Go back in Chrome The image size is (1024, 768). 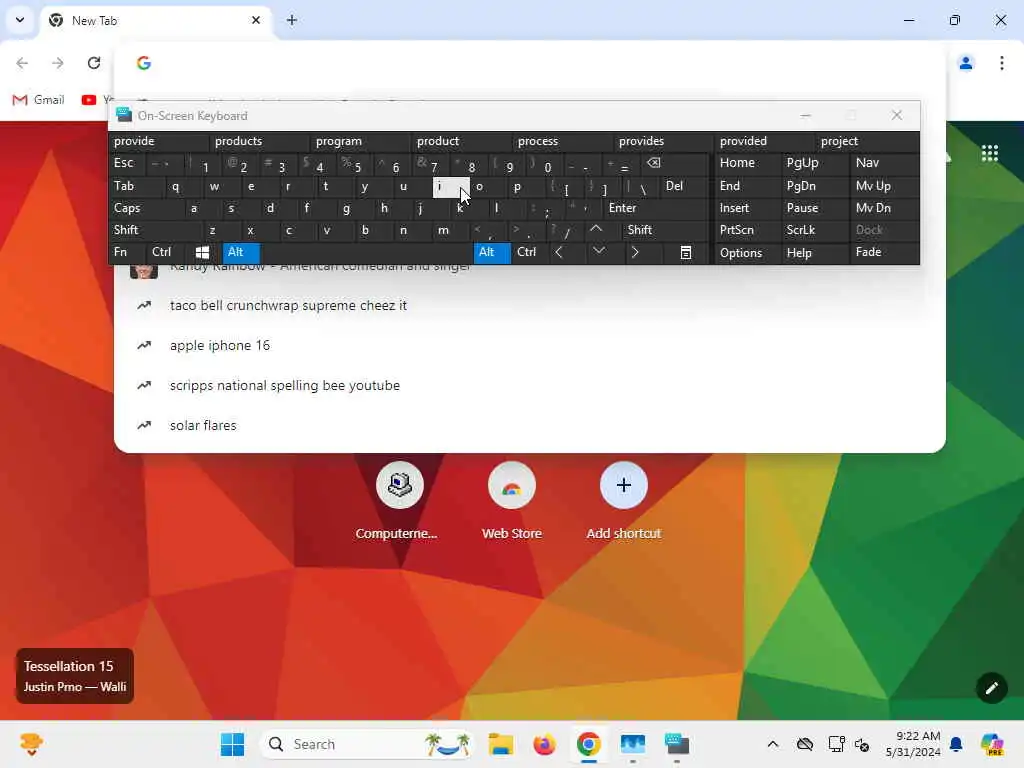pyautogui.click(x=22, y=63)
